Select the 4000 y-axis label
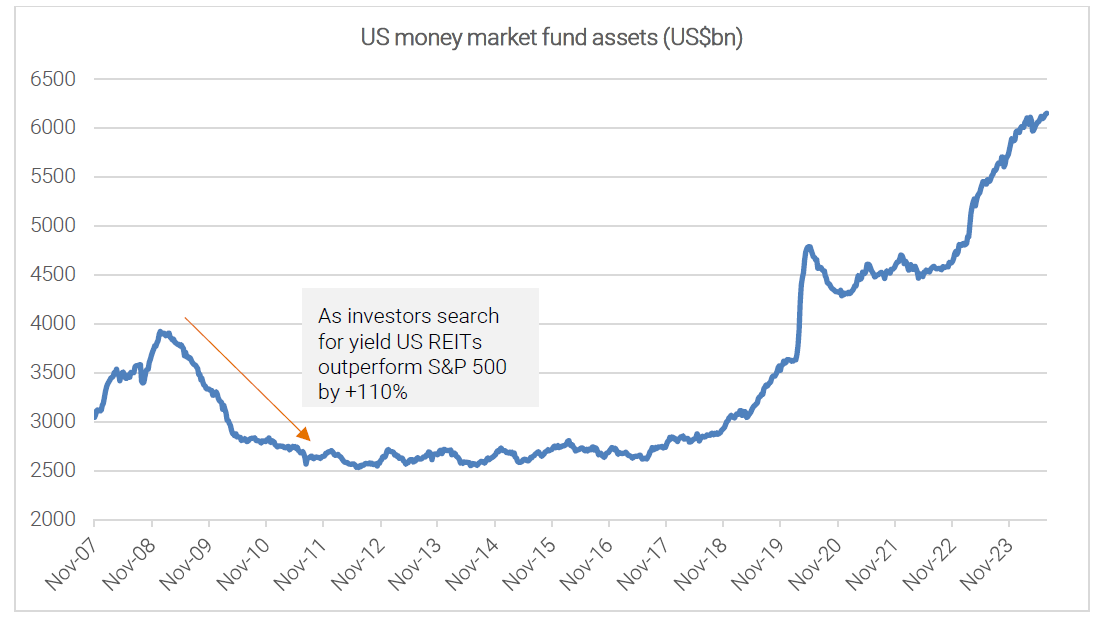 point(56,324)
